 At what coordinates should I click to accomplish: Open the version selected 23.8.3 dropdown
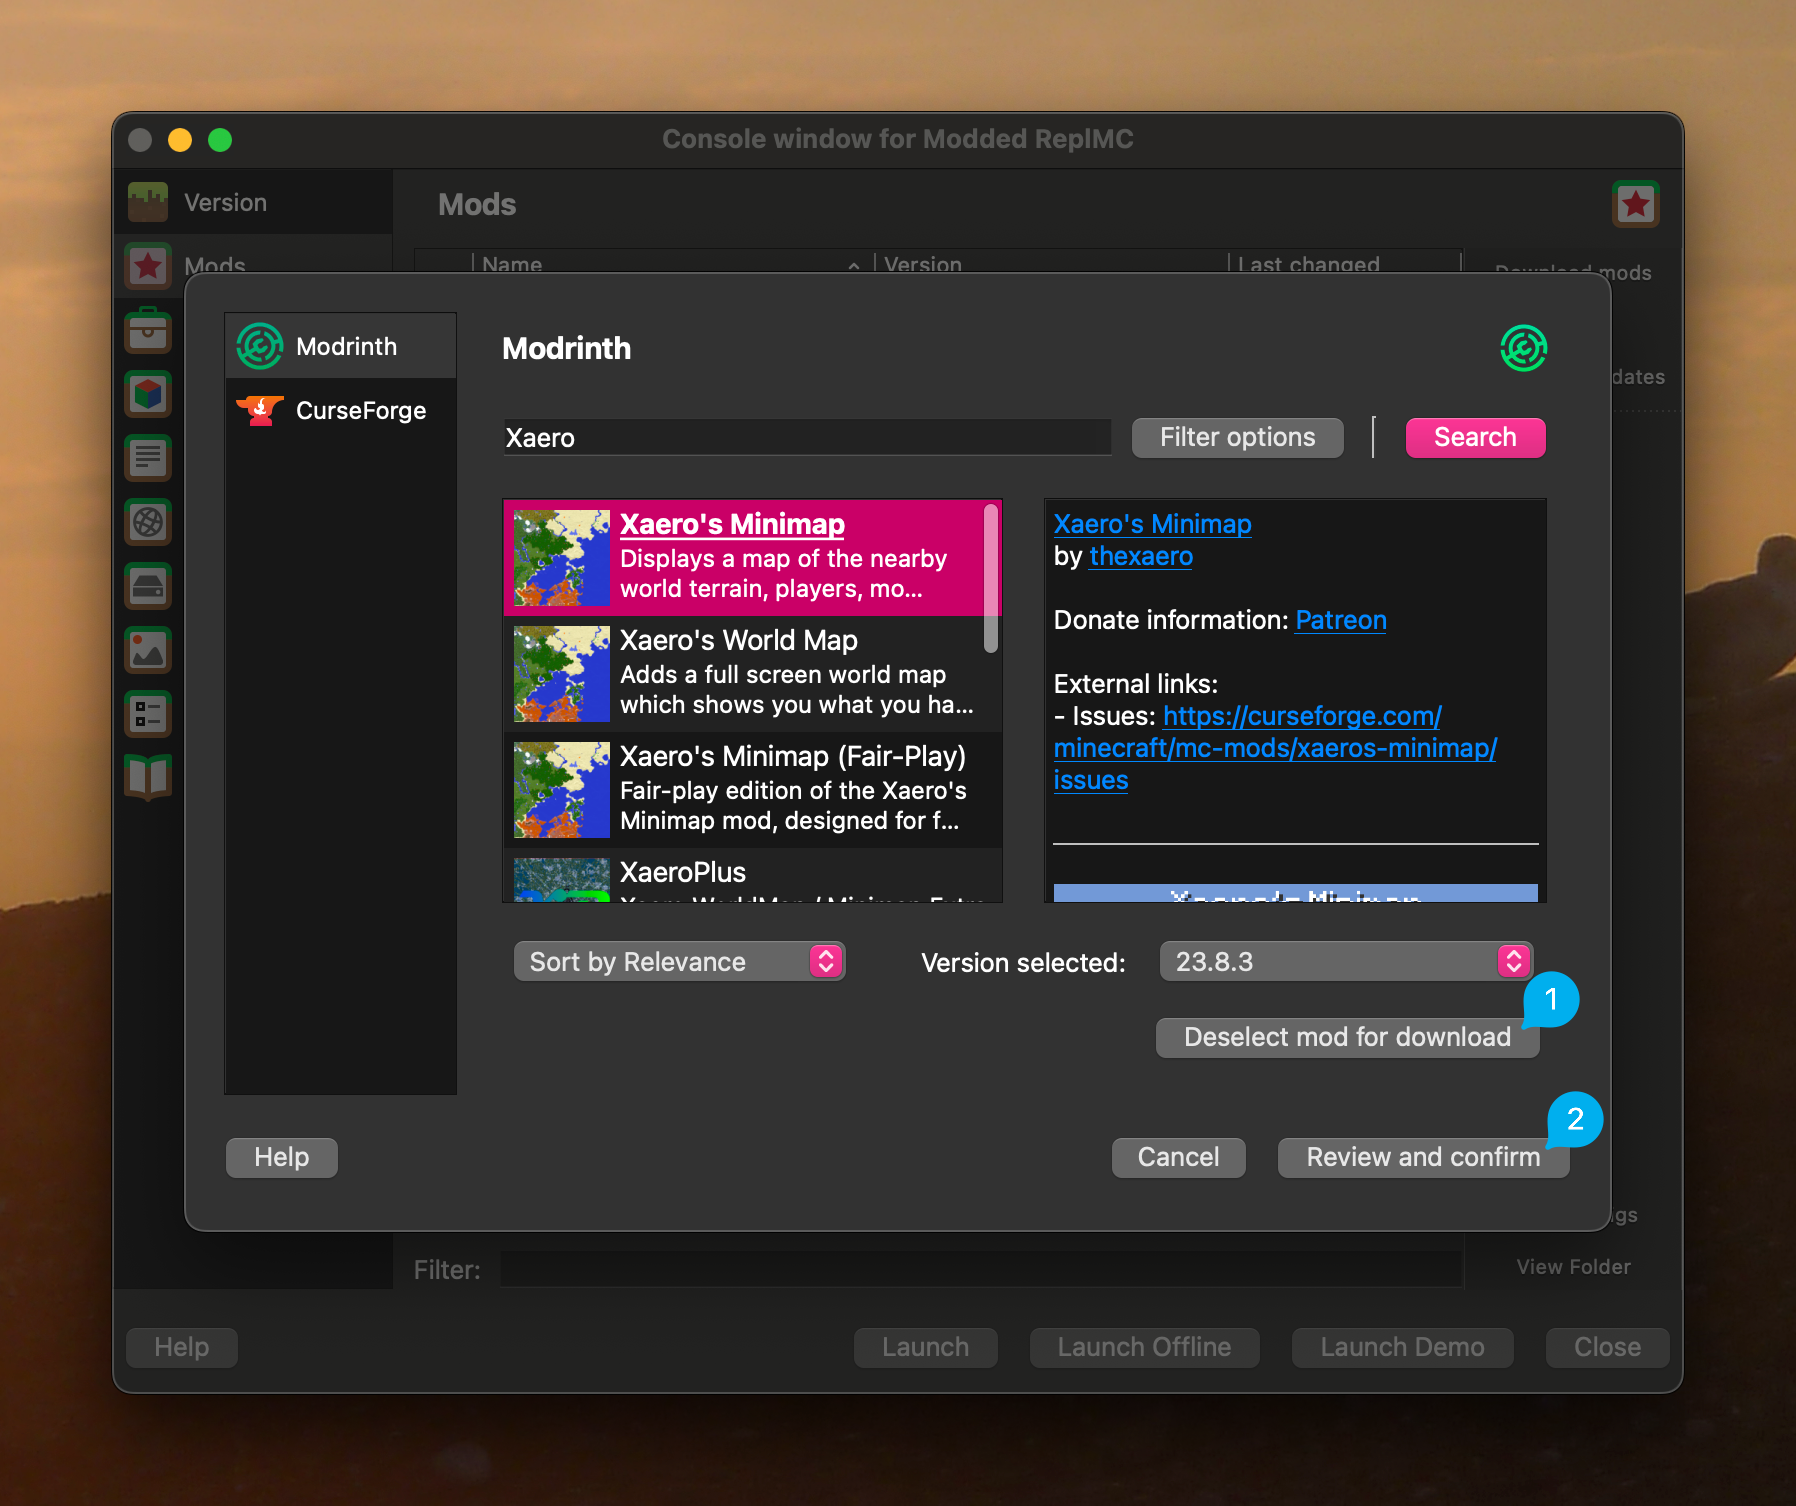[1346, 962]
